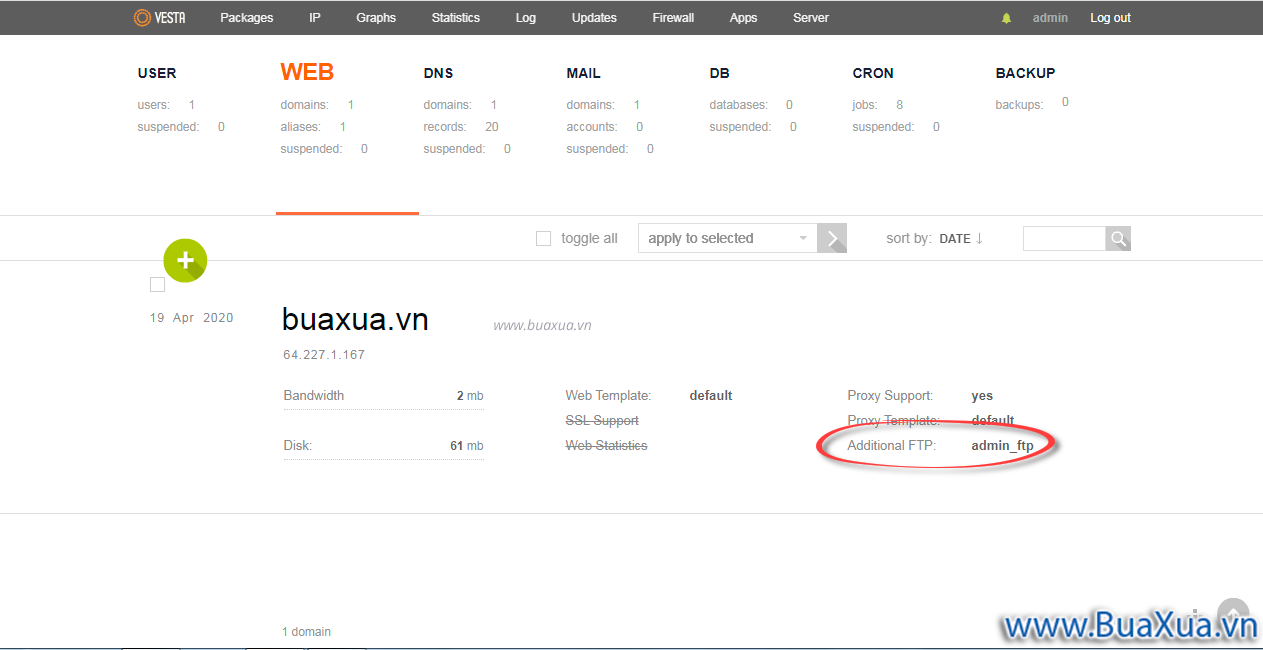The height and width of the screenshot is (650, 1263).
Task: Click the IP address 64.227.1.167
Action: click(x=324, y=355)
